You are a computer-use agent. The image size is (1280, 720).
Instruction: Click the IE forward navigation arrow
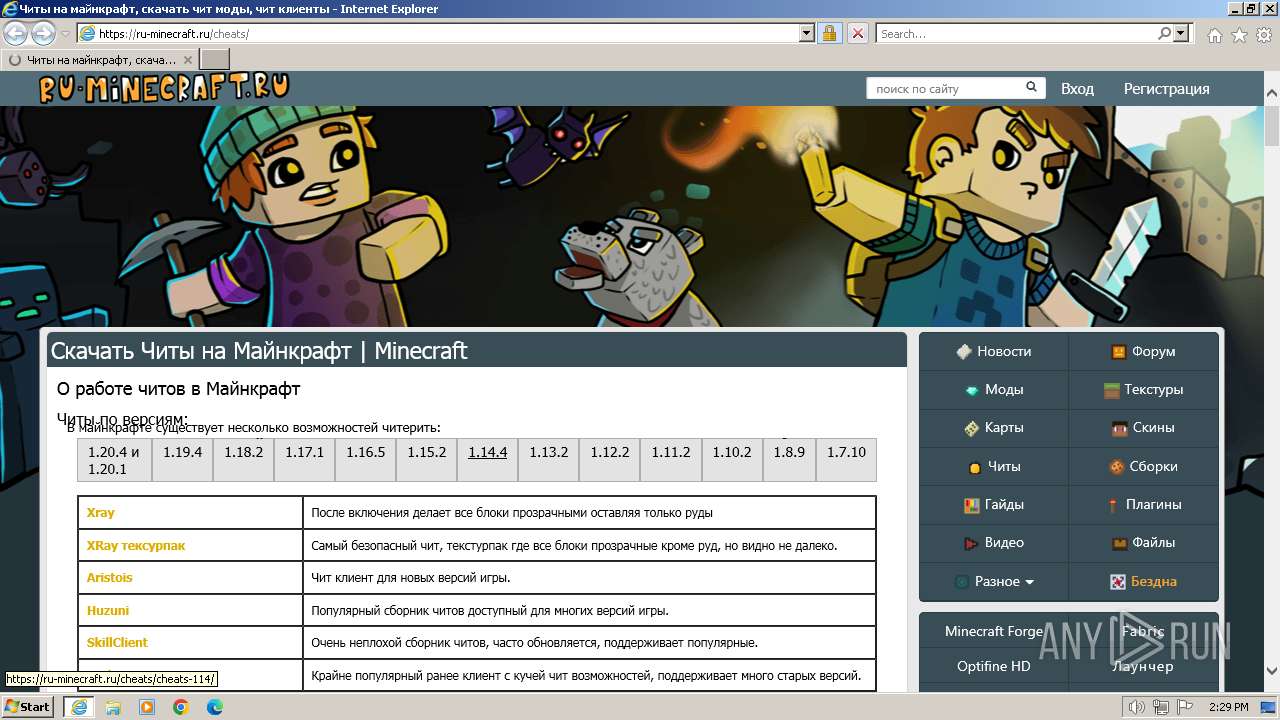point(43,33)
